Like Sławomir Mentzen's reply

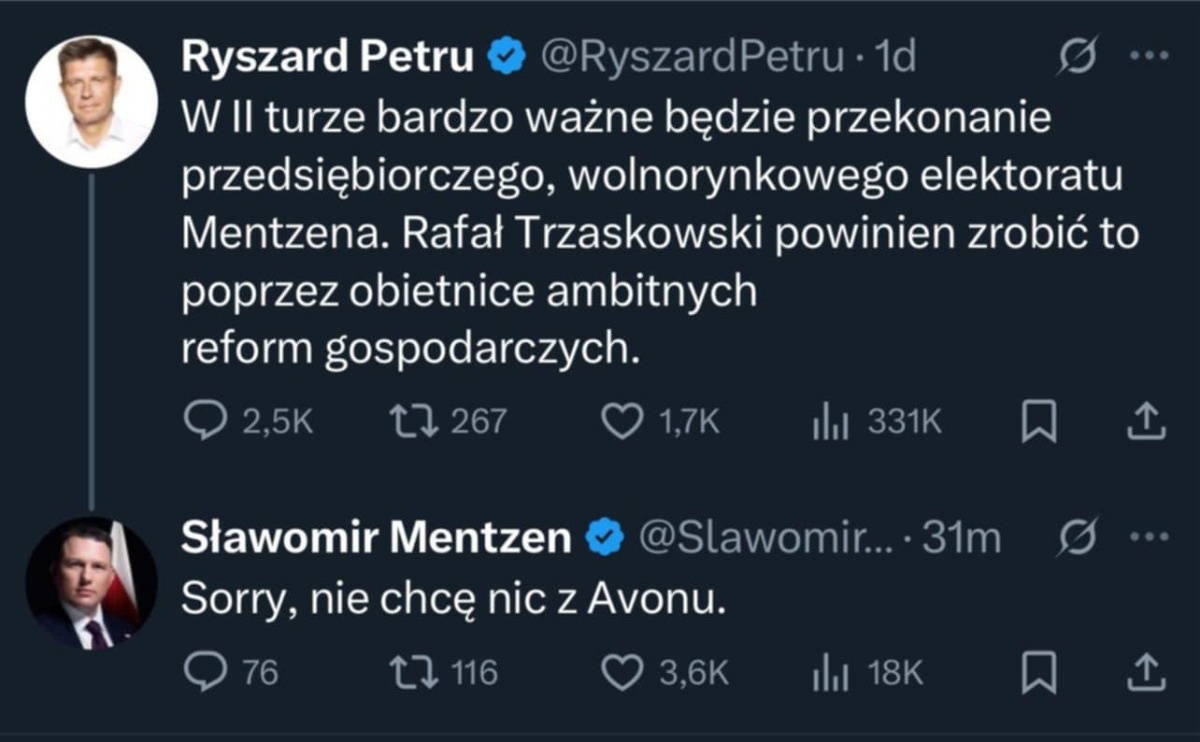622,673
